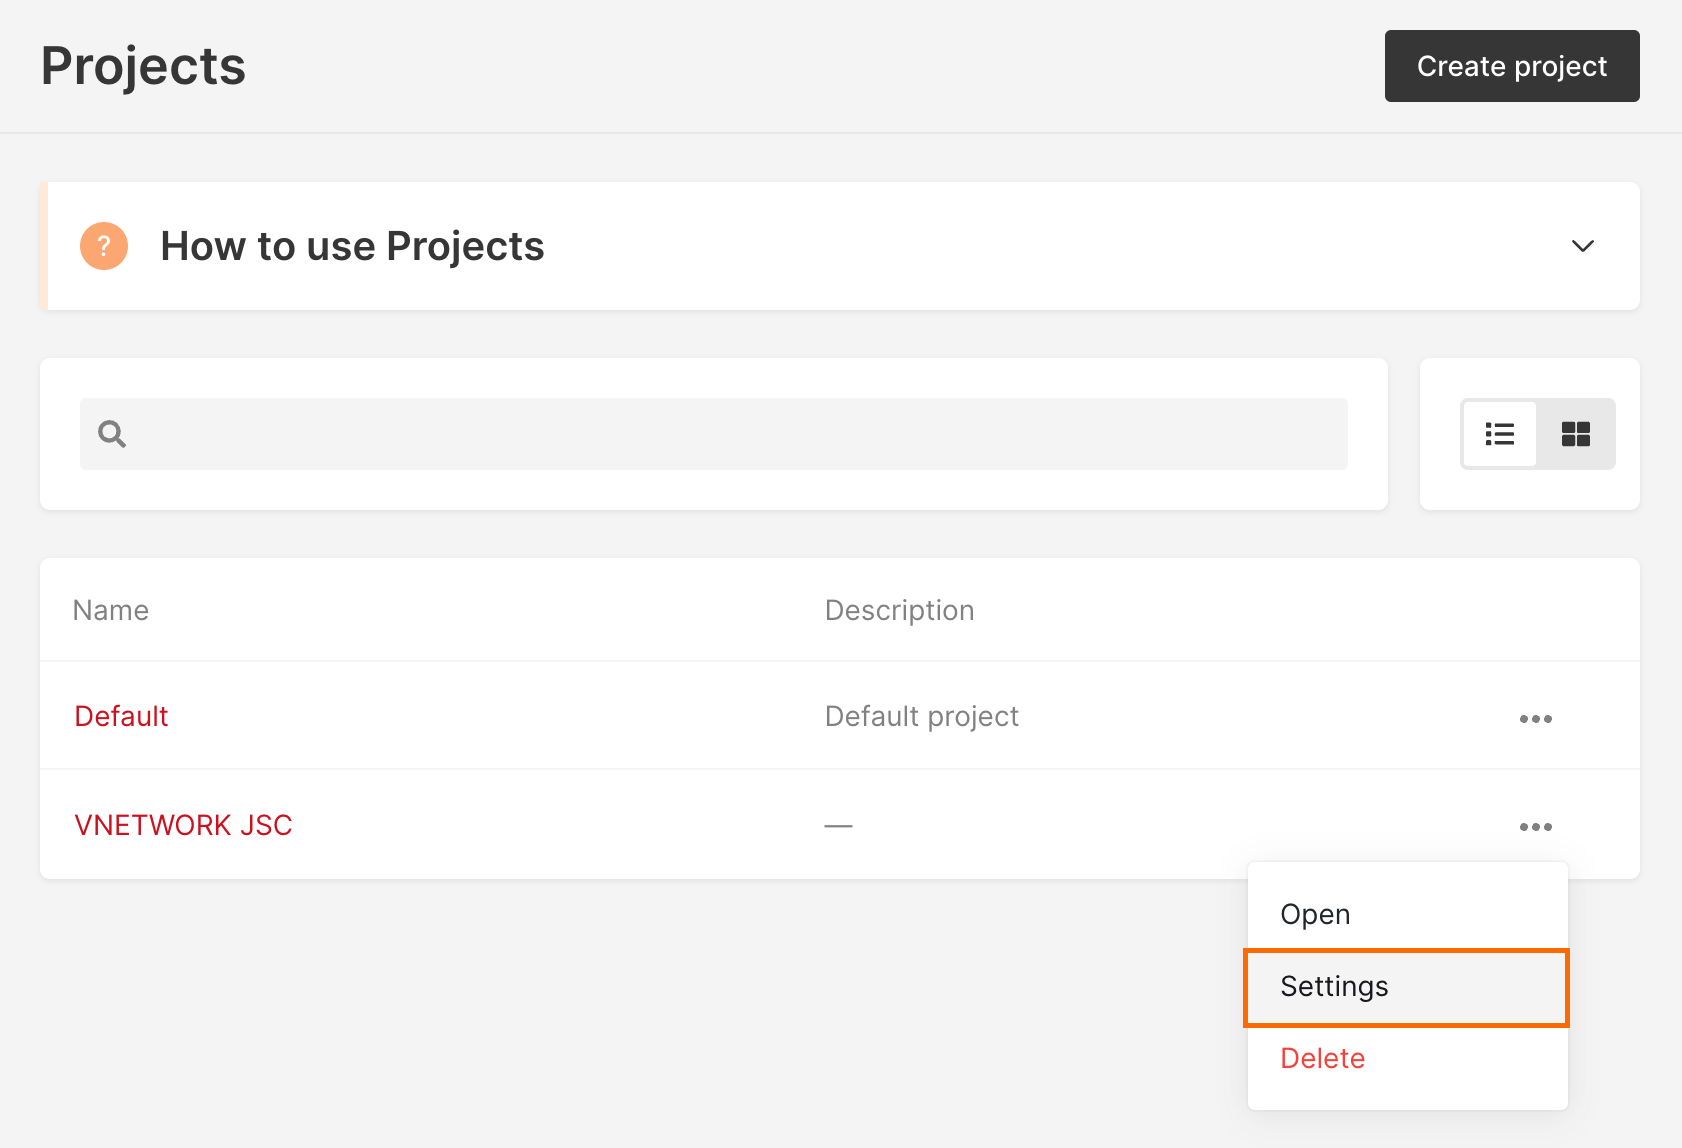Toggle the three-dot menu for VNETWORK JSC
1682x1148 pixels.
coord(1536,827)
